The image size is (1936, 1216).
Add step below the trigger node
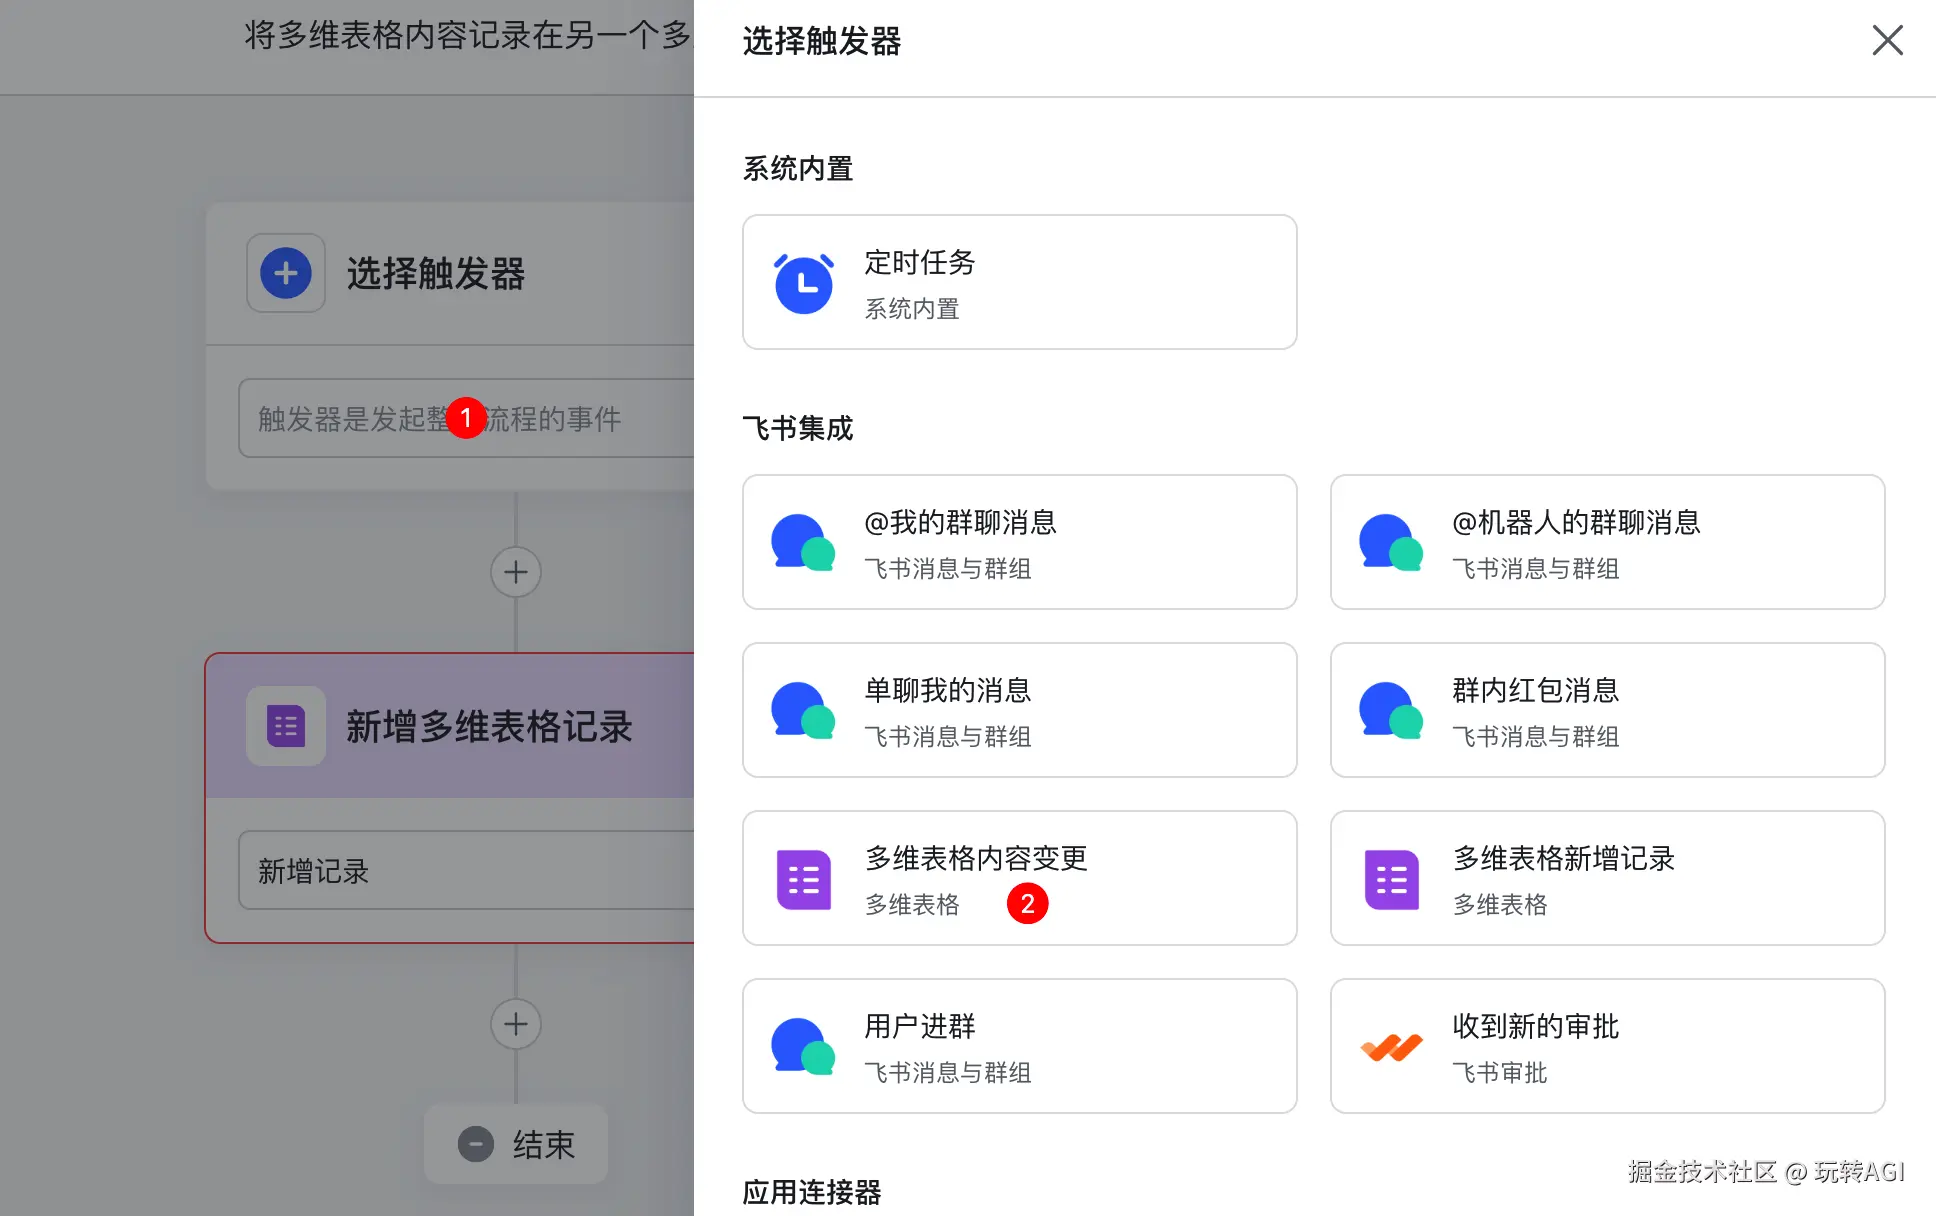coord(516,572)
